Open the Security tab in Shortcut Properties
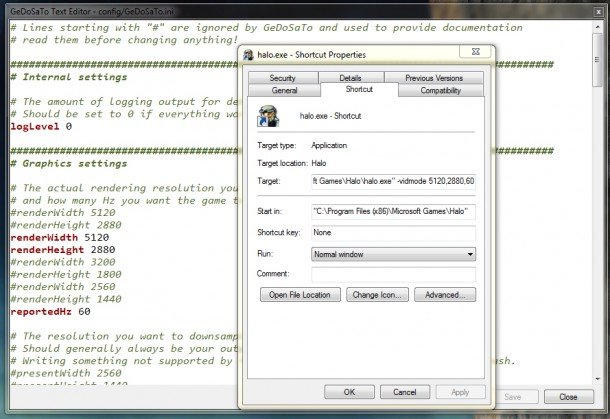The width and height of the screenshot is (610, 419). [283, 78]
